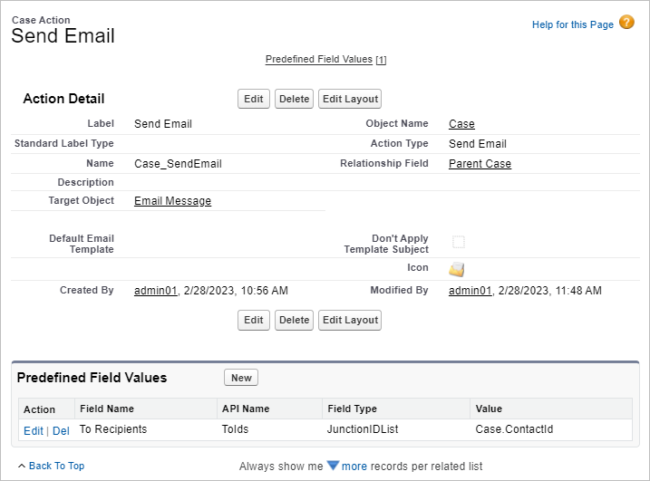650x481 pixels.
Task: Open the Case object name link
Action: click(x=461, y=124)
